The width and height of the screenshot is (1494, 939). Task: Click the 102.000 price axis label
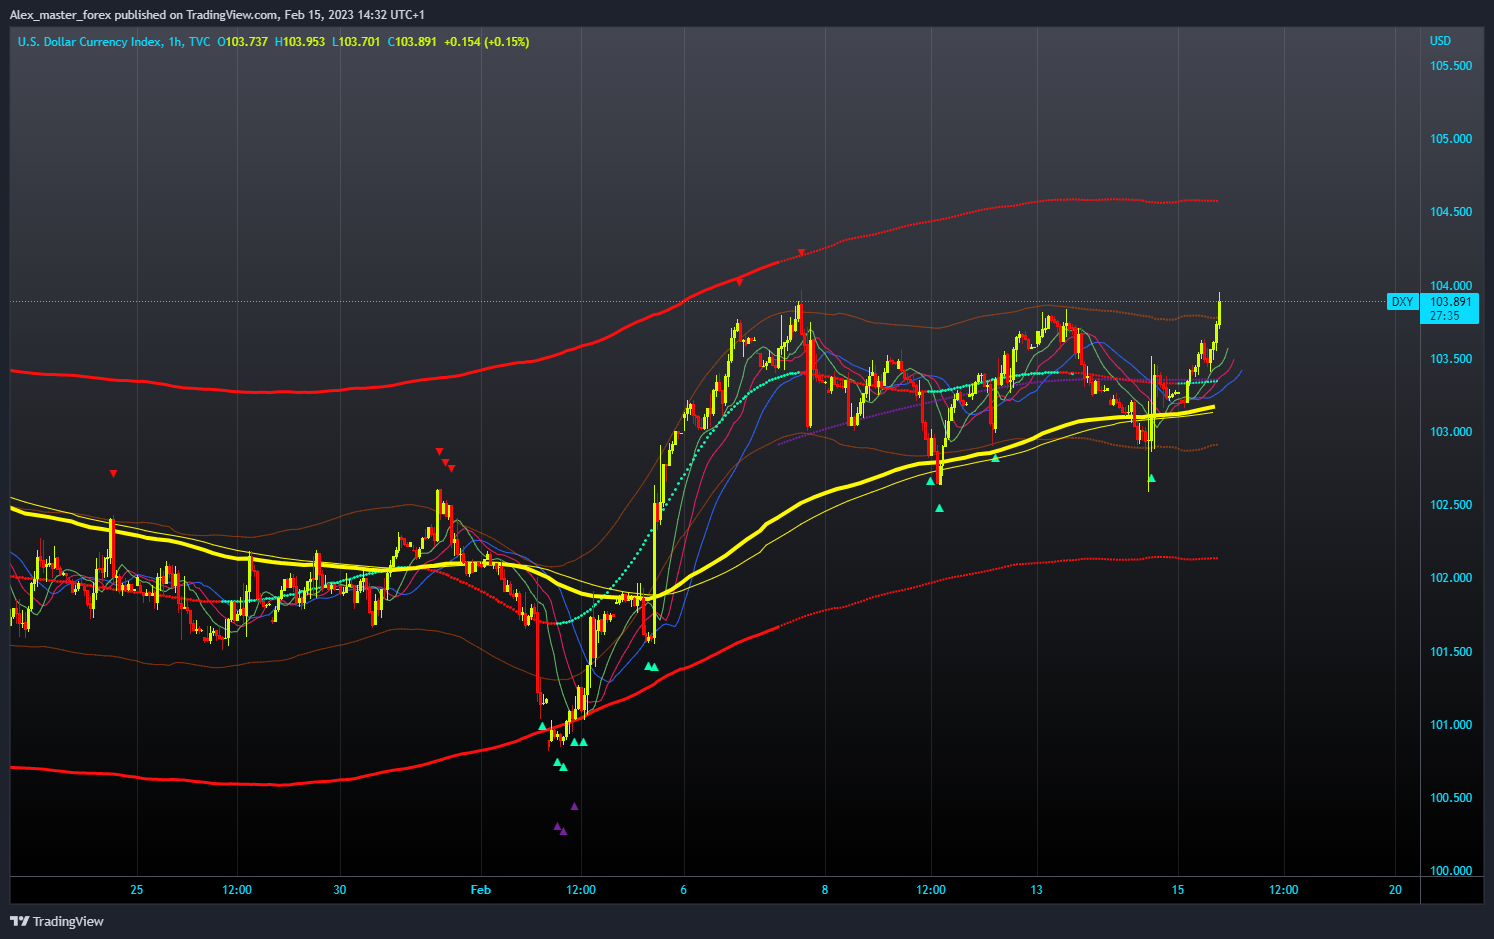[x=1451, y=578]
